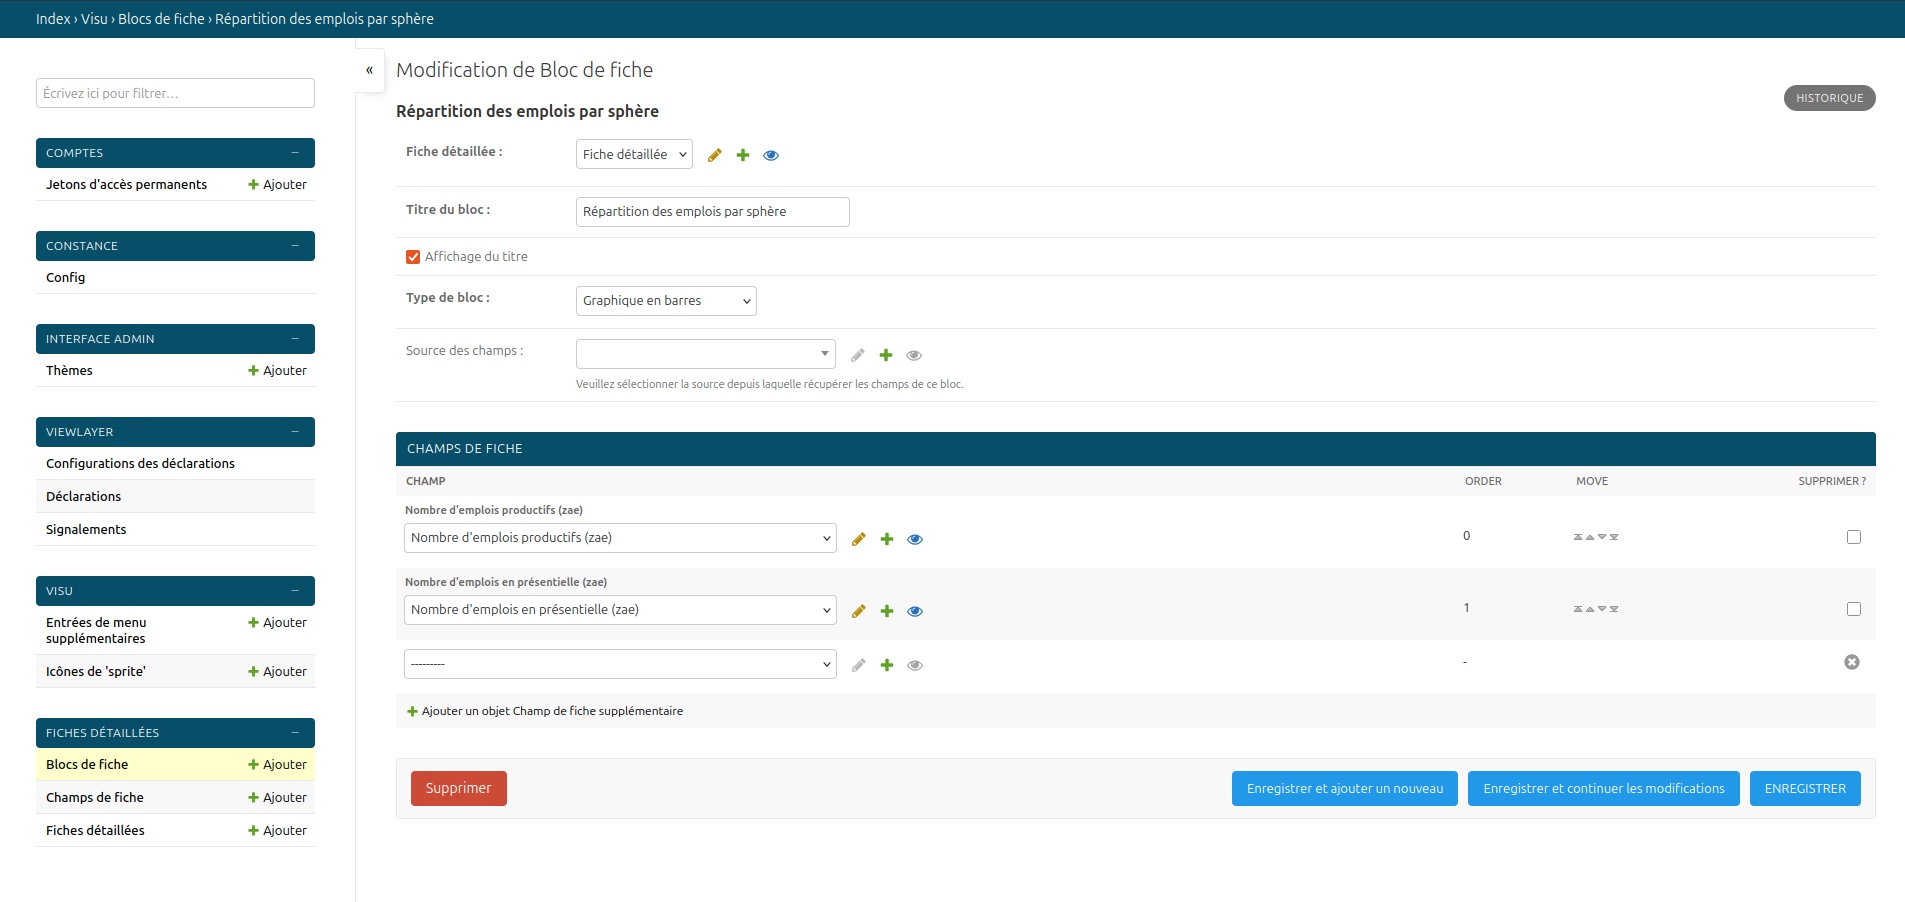Move the 'emplois productifs' row down one position
1905x902 pixels.
(x=1602, y=537)
